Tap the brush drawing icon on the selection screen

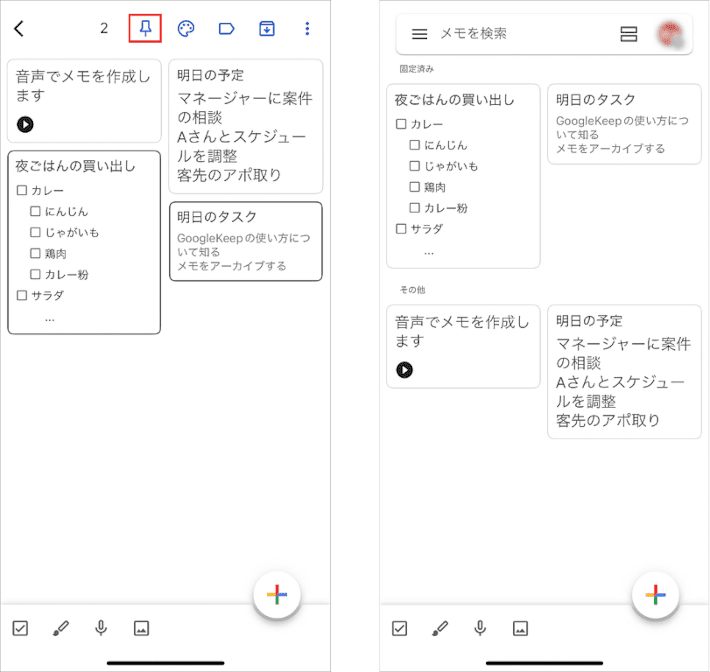click(x=60, y=628)
